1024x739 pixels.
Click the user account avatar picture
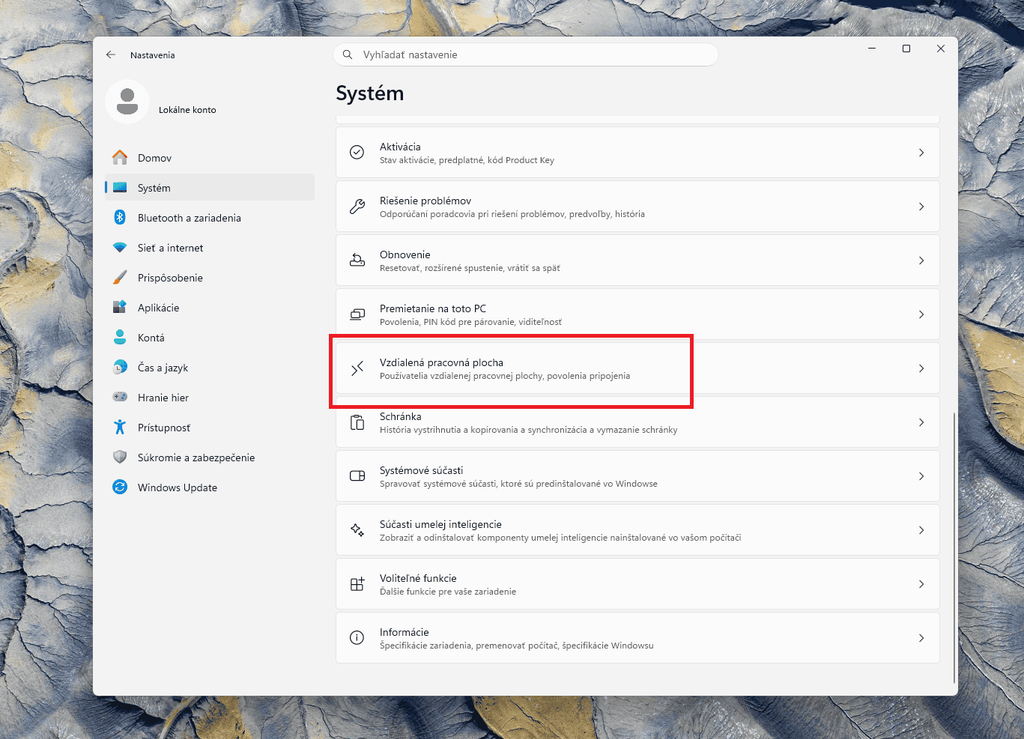127,102
